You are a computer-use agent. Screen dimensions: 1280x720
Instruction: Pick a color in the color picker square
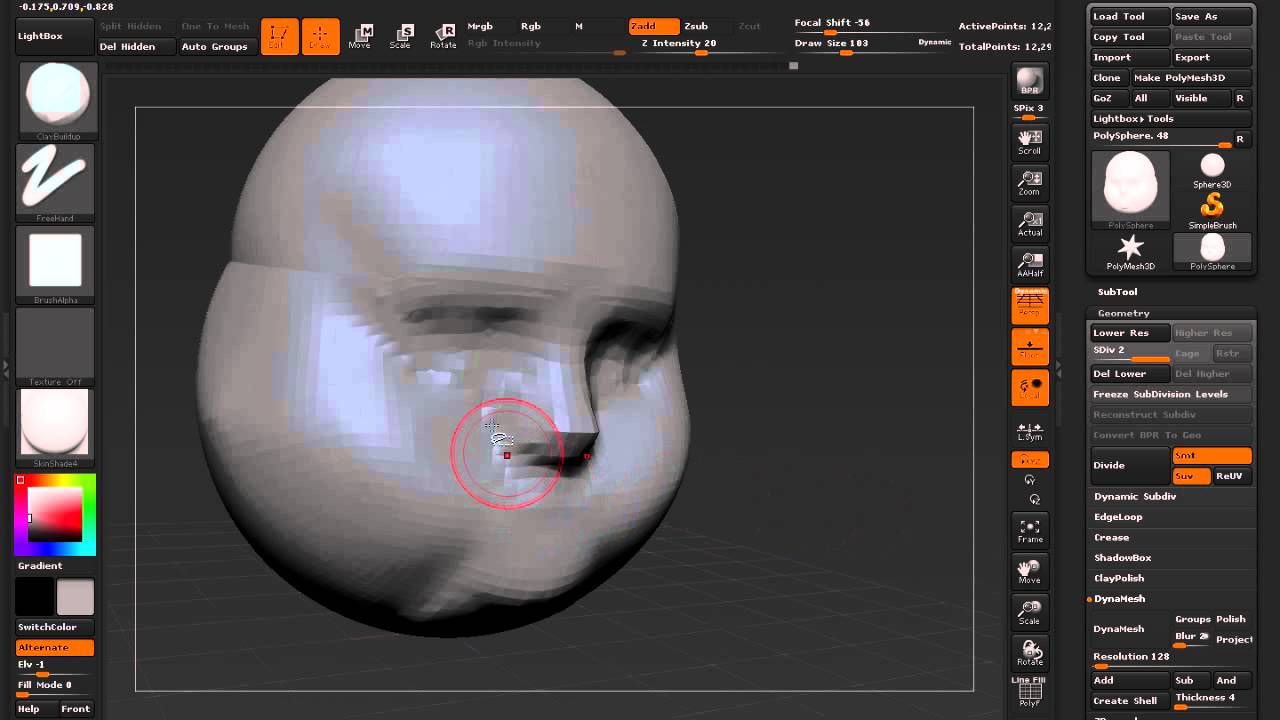coord(55,515)
